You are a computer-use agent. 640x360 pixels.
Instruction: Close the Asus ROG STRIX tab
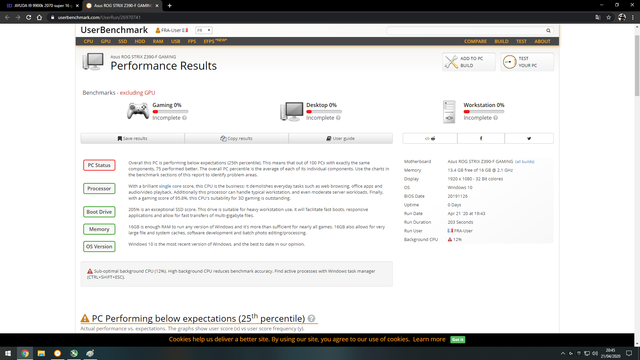coord(157,6)
